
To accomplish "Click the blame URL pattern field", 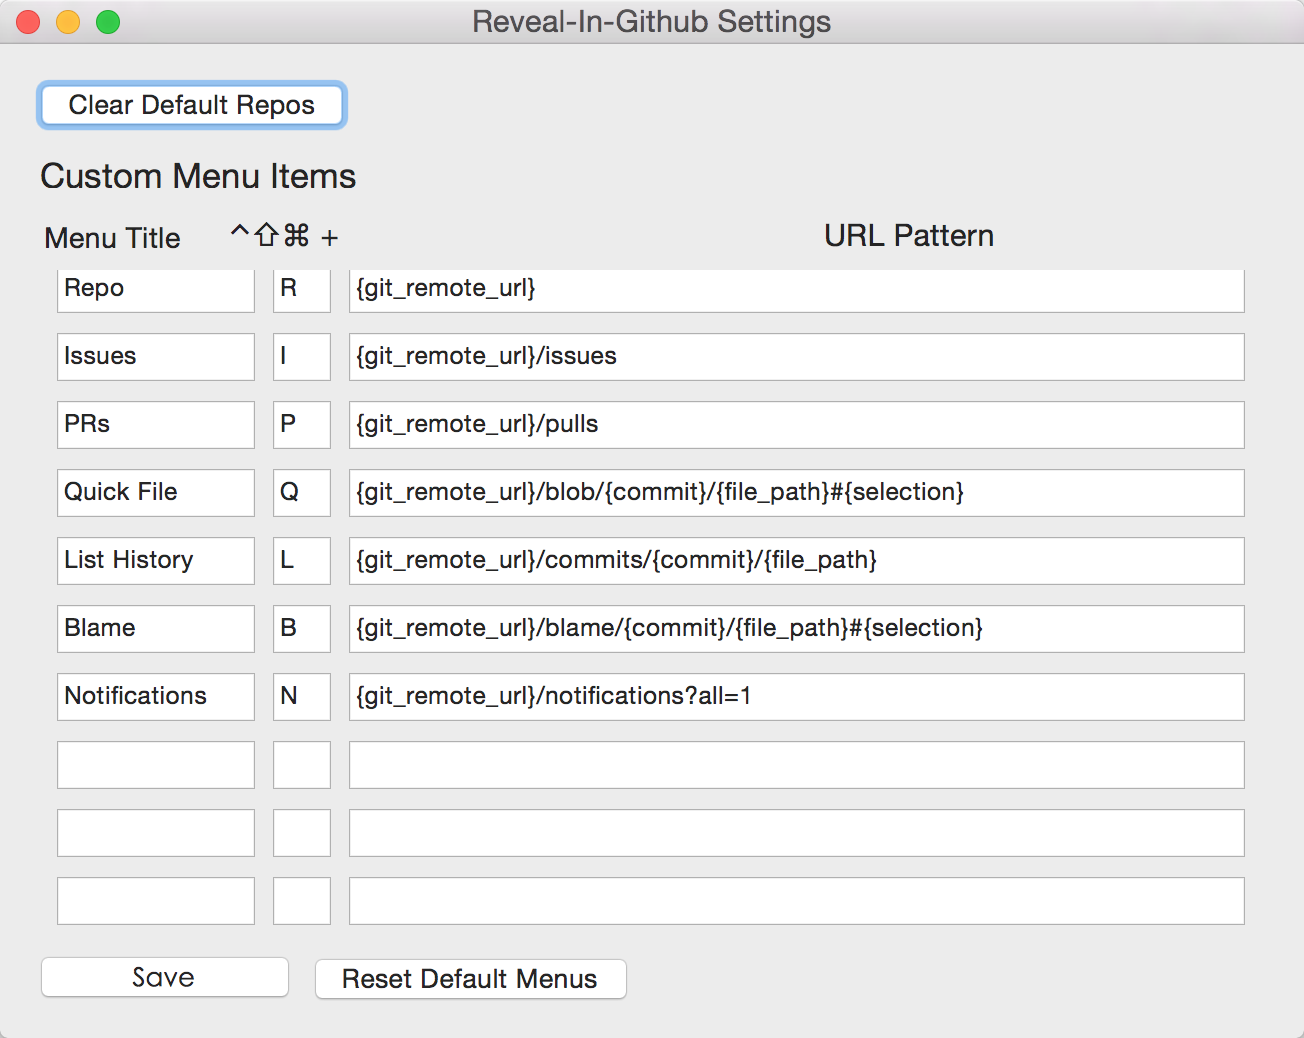I will [x=796, y=629].
